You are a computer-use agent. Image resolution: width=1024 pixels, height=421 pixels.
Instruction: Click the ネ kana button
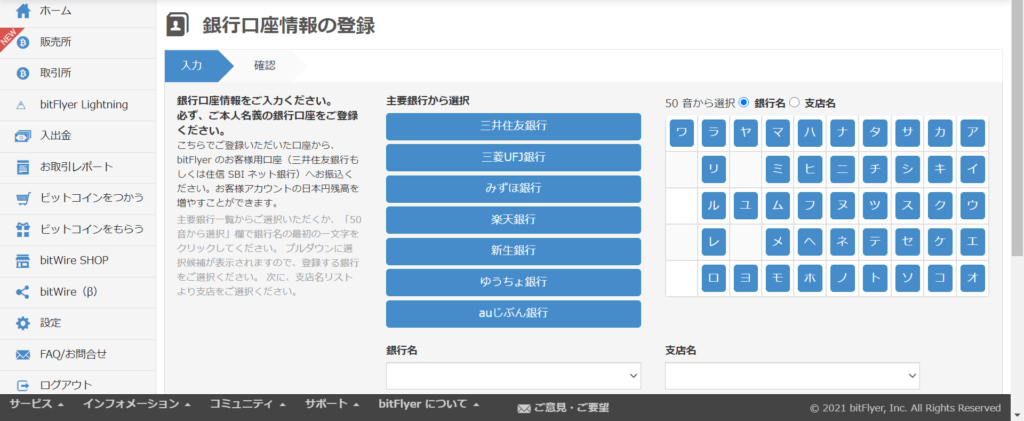(x=842, y=242)
